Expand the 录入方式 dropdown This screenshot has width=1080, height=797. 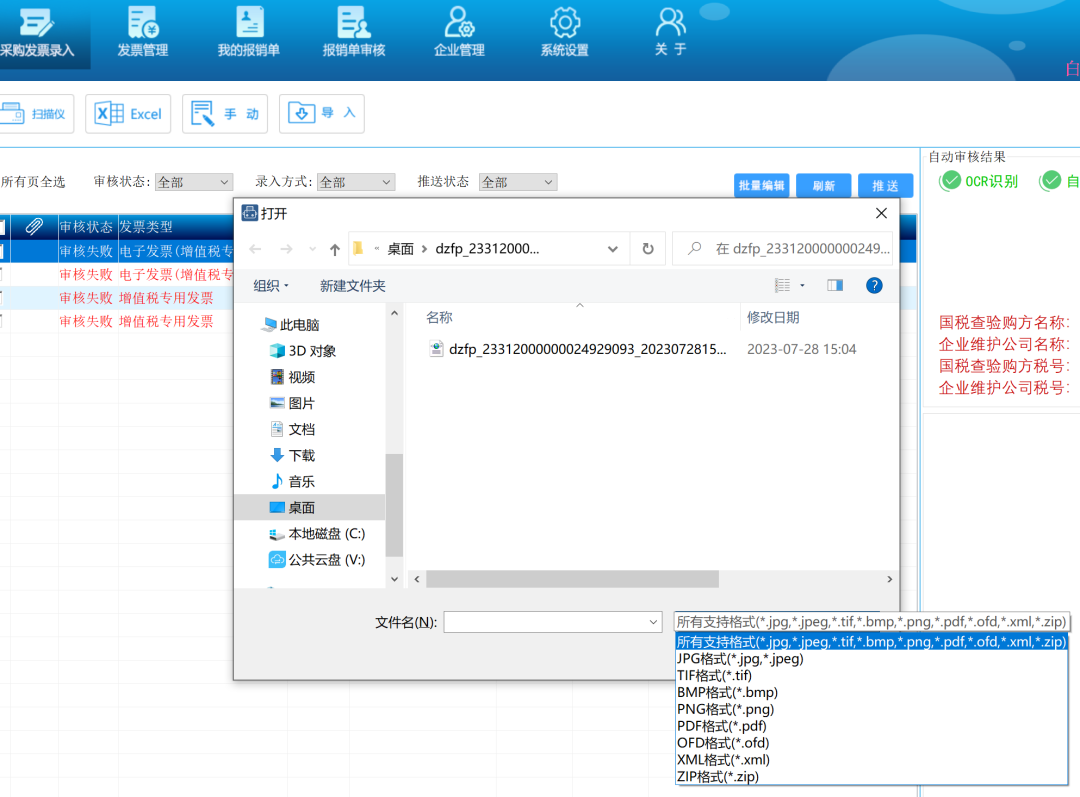[356, 182]
